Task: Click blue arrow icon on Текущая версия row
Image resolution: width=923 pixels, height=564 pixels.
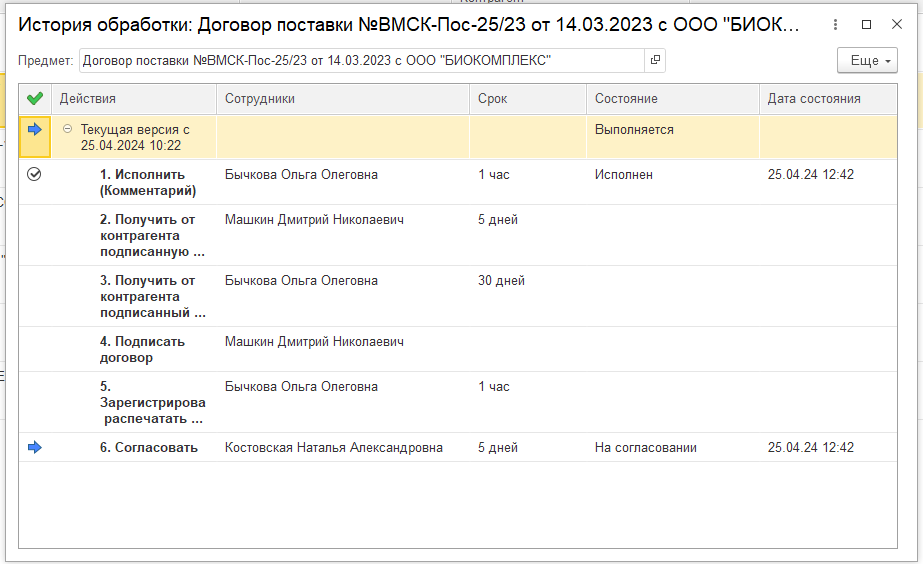Action: click(35, 130)
